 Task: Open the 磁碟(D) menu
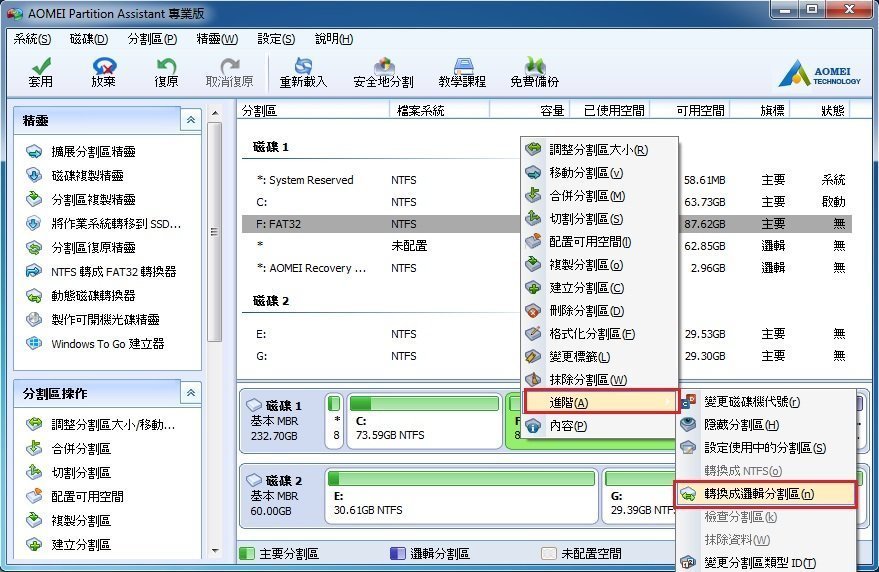(89, 39)
